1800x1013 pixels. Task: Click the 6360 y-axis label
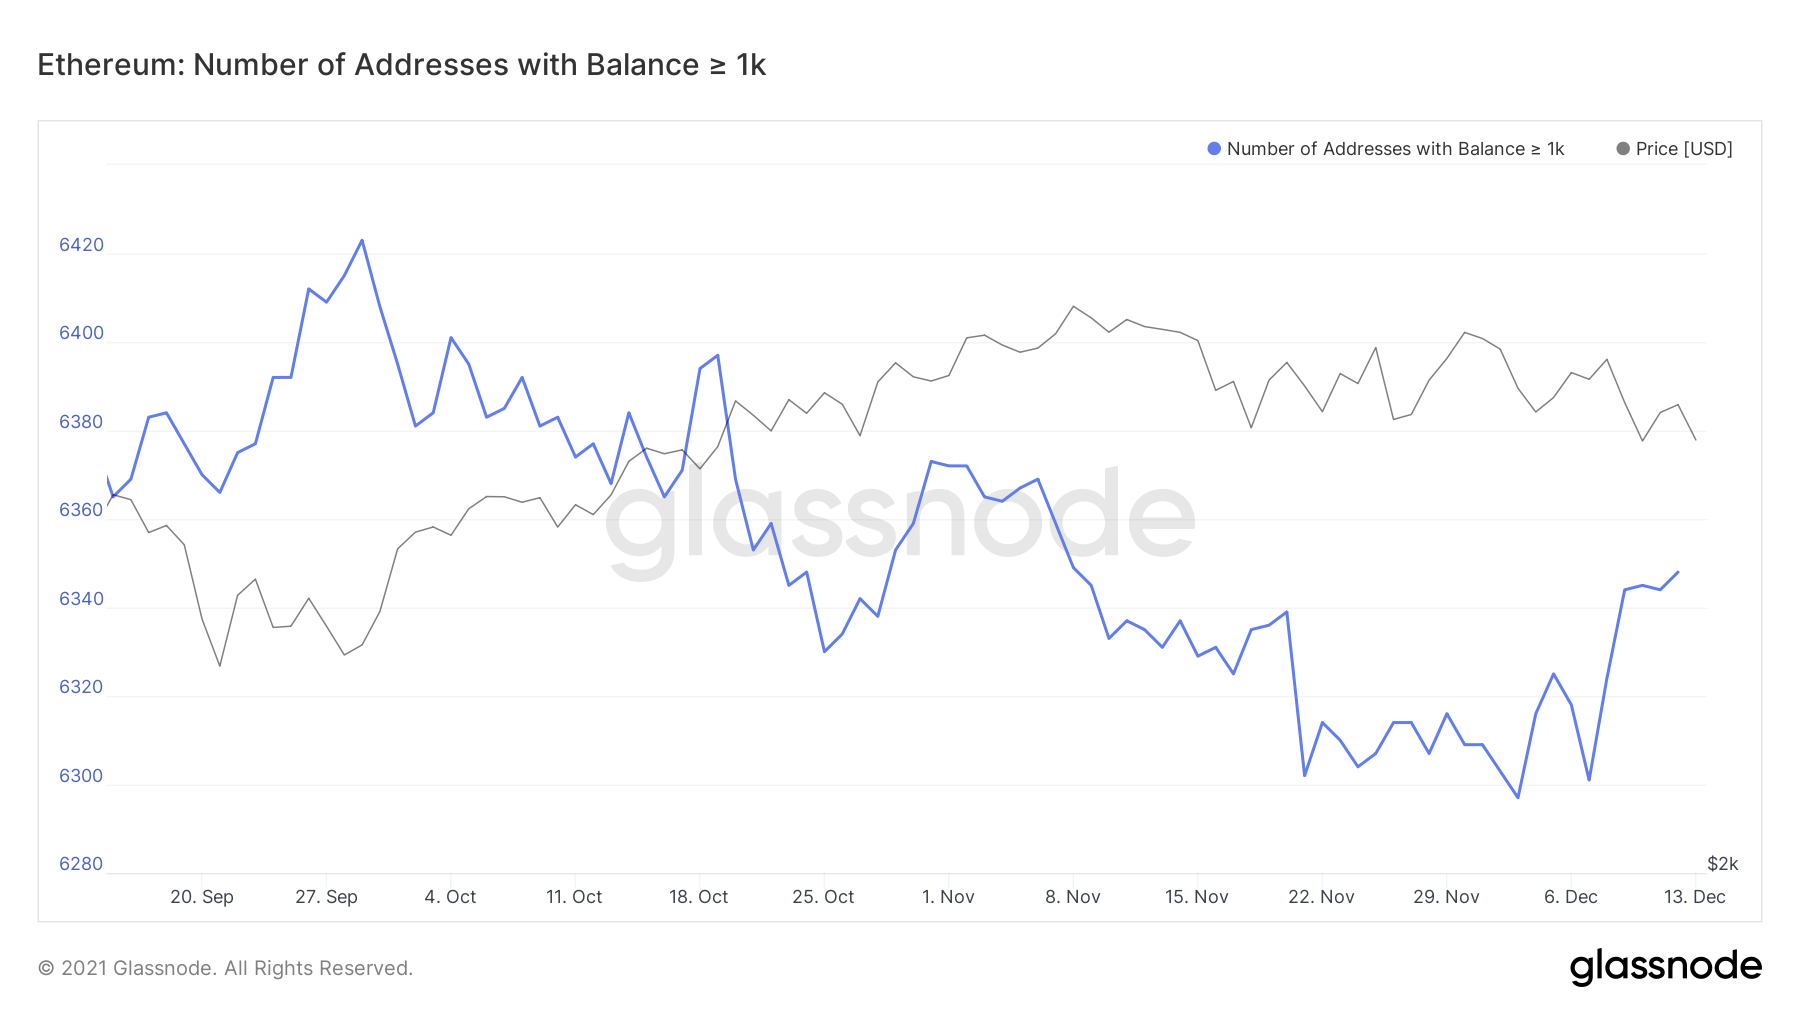(x=81, y=510)
